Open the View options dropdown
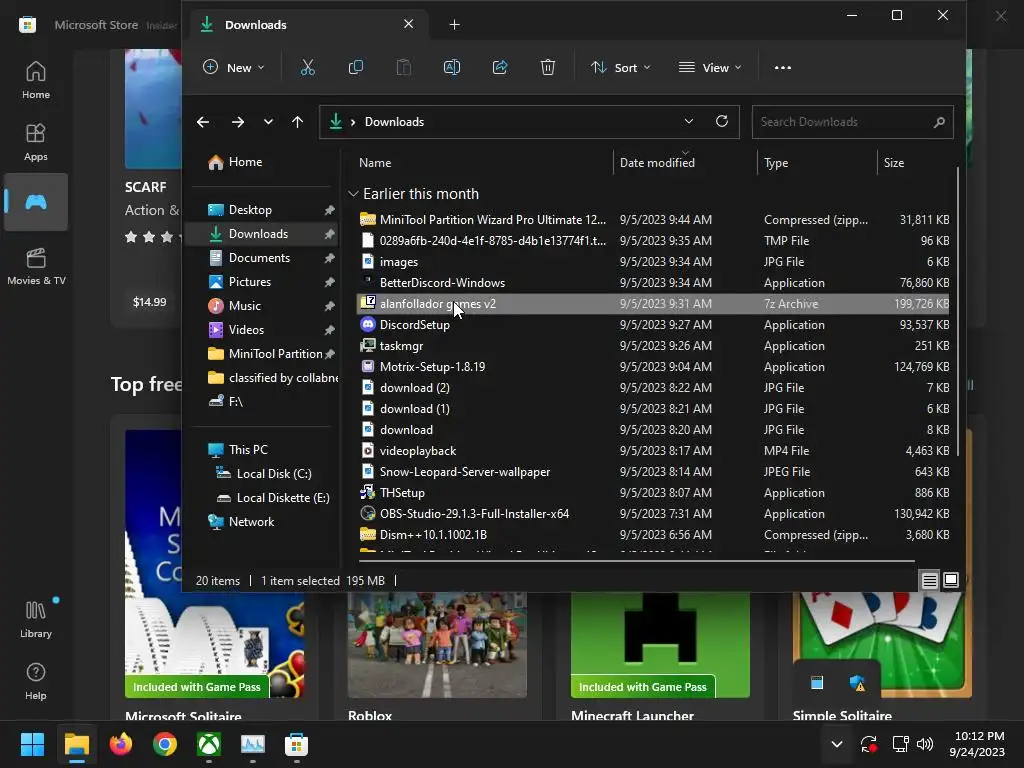The height and width of the screenshot is (768, 1024). coord(710,67)
